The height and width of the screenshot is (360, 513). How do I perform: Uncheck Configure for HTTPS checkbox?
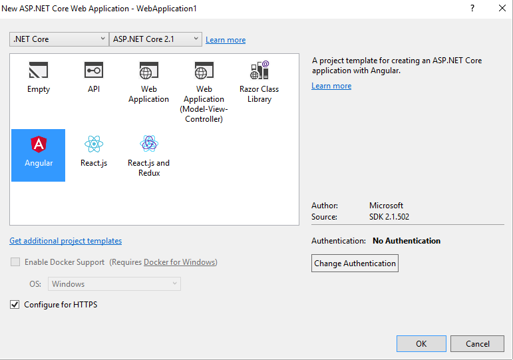click(15, 305)
